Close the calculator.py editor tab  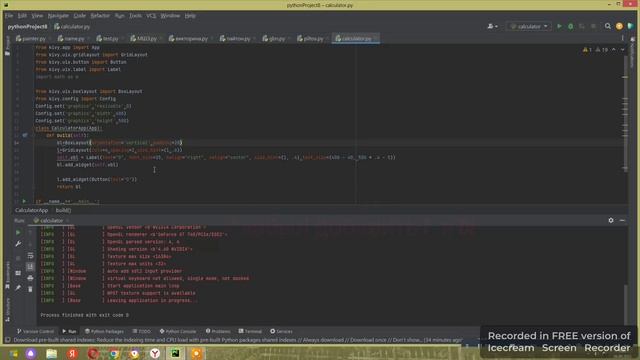coord(376,38)
